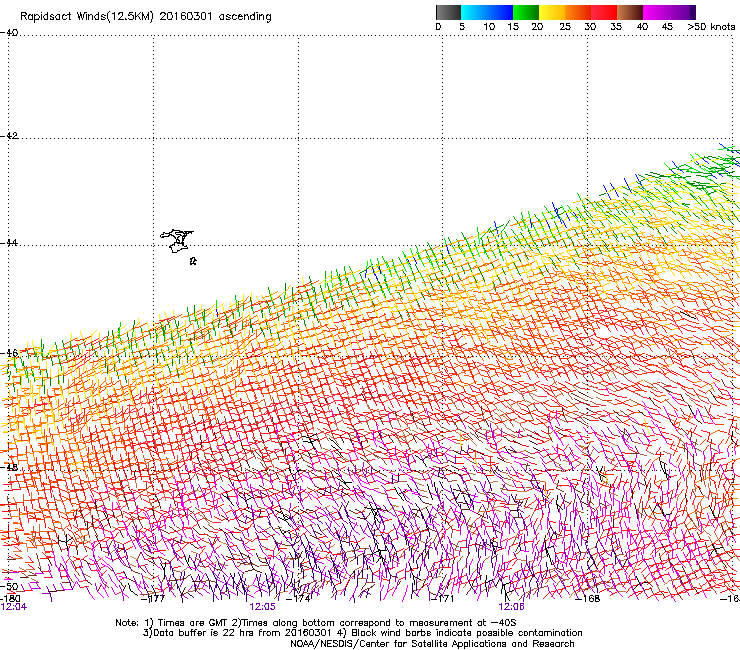The width and height of the screenshot is (740, 650).
Task: Click the blue 10-15 knots color segment
Action: click(500, 12)
